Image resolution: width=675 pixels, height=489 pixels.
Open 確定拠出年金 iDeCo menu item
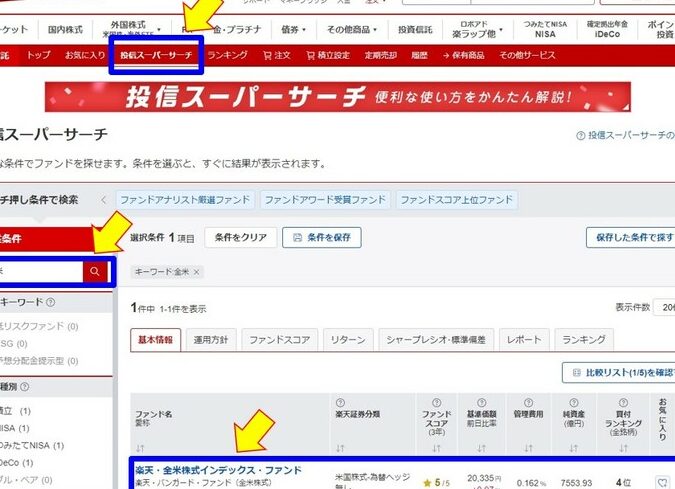pos(607,29)
